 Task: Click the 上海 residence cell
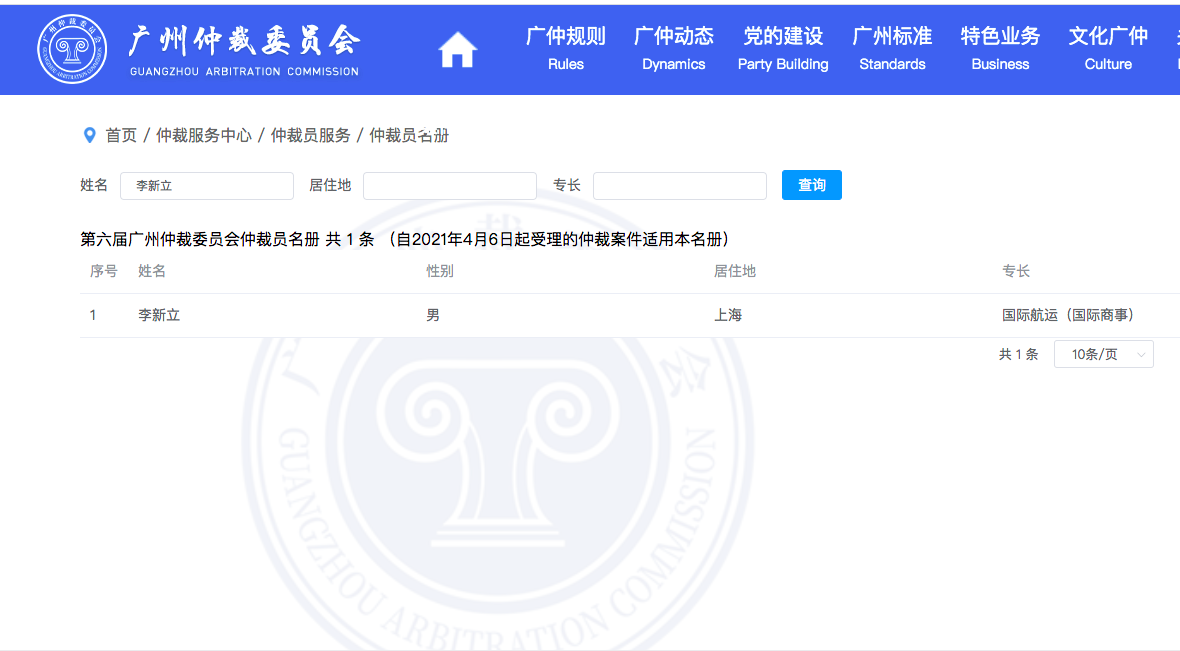[x=728, y=315]
